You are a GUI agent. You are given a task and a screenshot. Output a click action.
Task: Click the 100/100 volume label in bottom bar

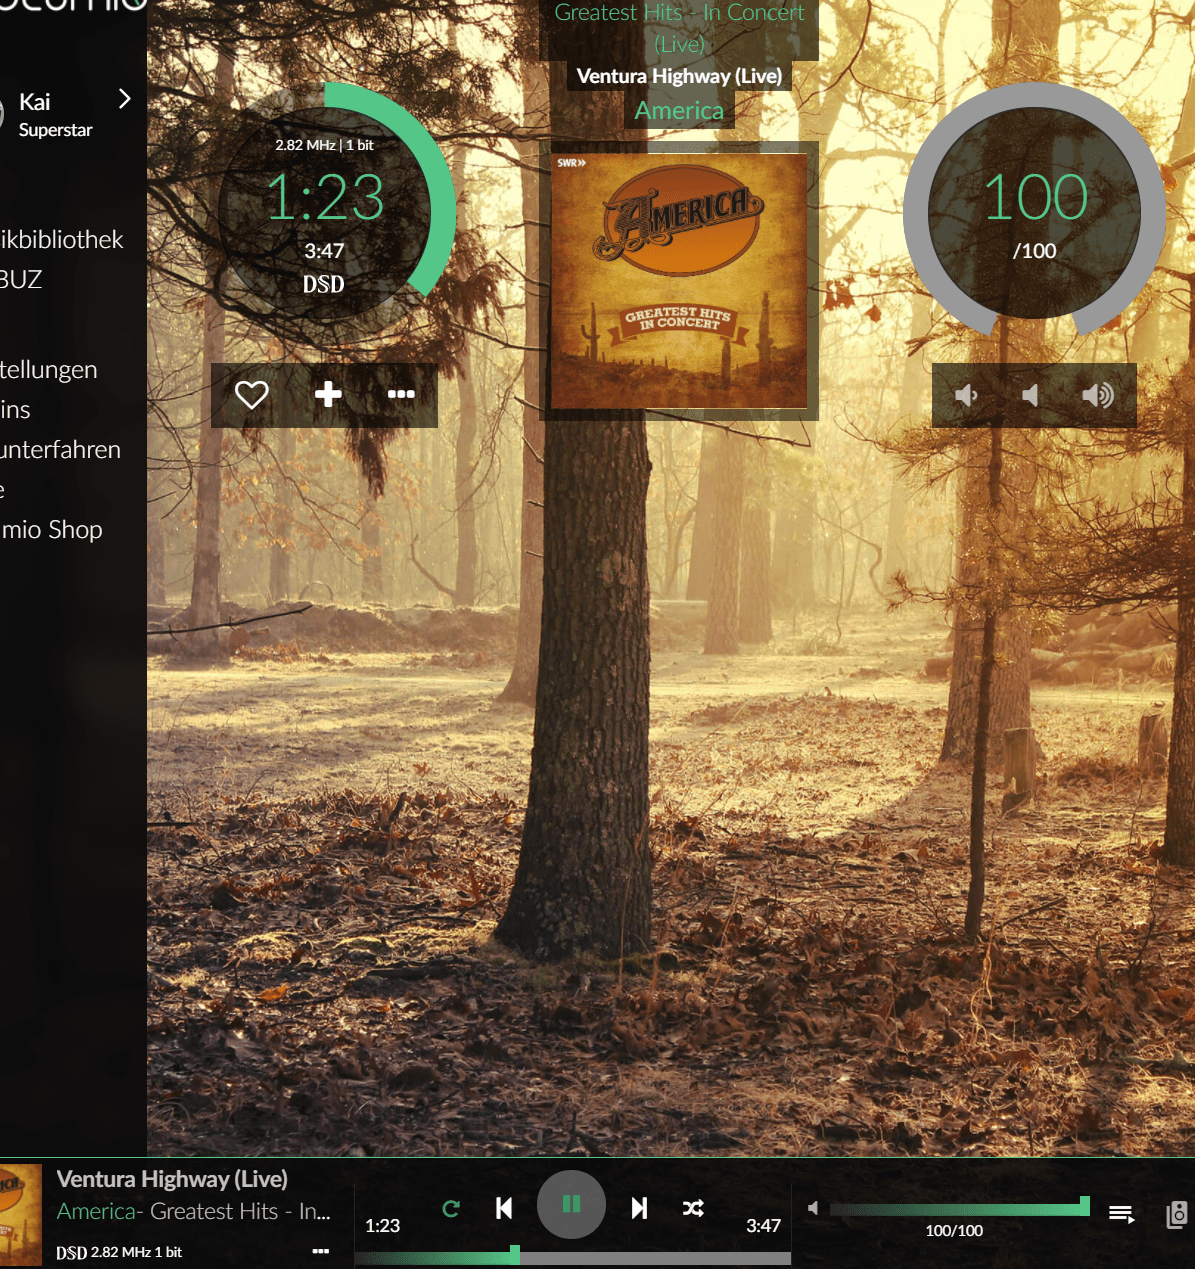click(x=954, y=1231)
